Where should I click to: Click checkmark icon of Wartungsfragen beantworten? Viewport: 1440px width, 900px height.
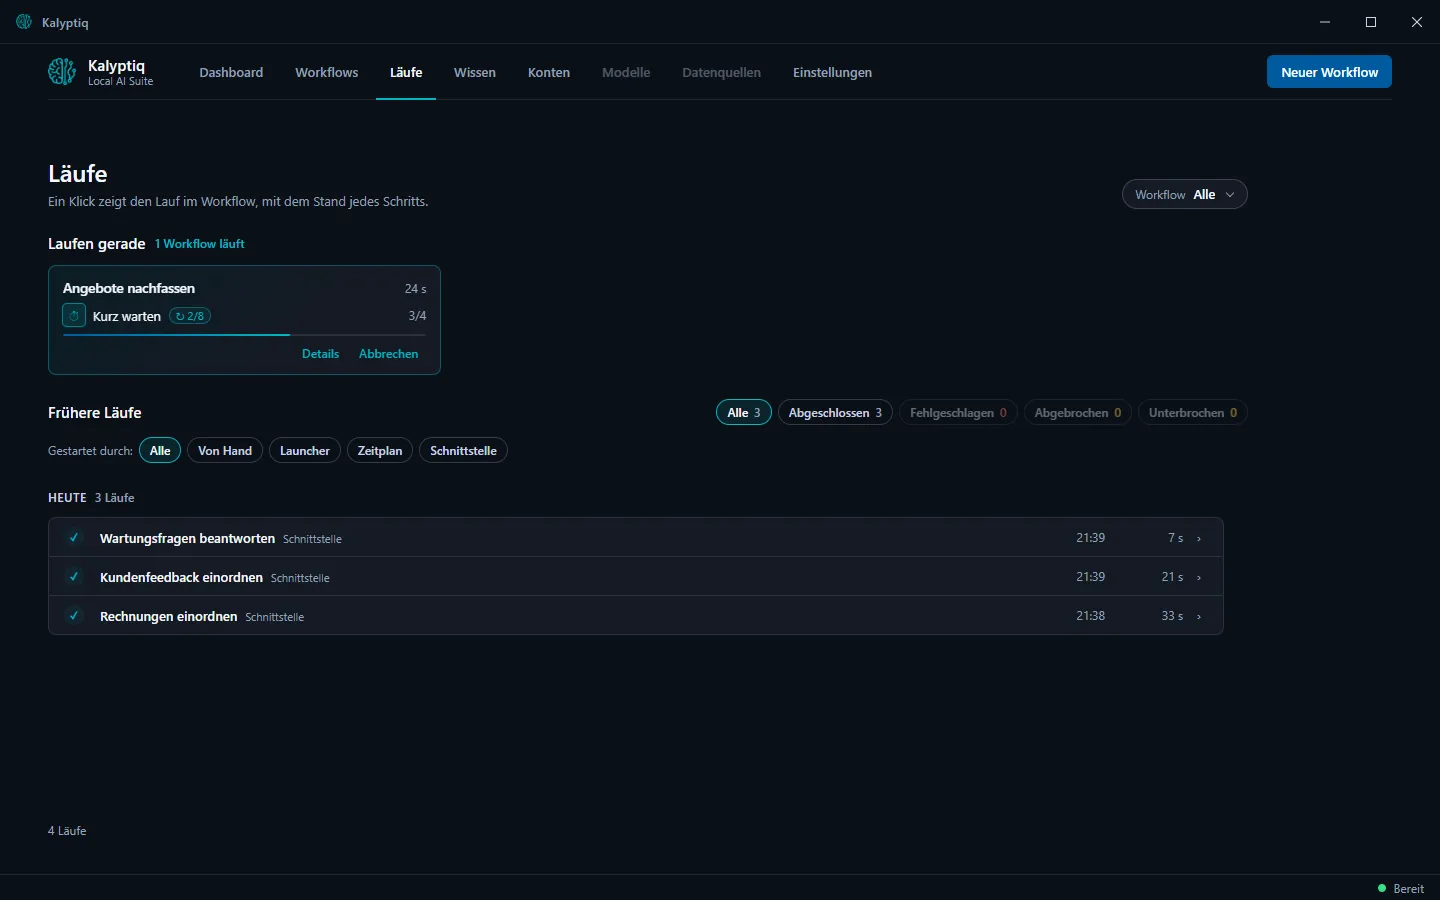pos(74,538)
